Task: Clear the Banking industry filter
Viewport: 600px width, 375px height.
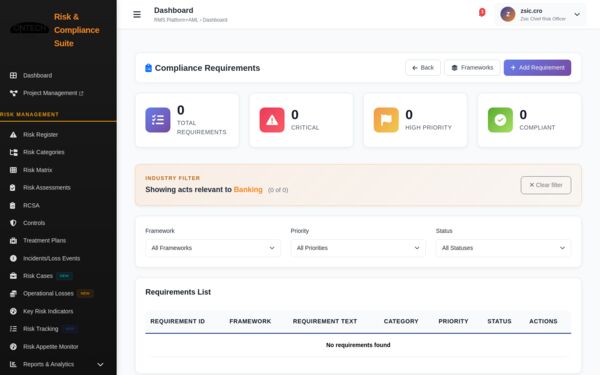Action: pos(546,185)
